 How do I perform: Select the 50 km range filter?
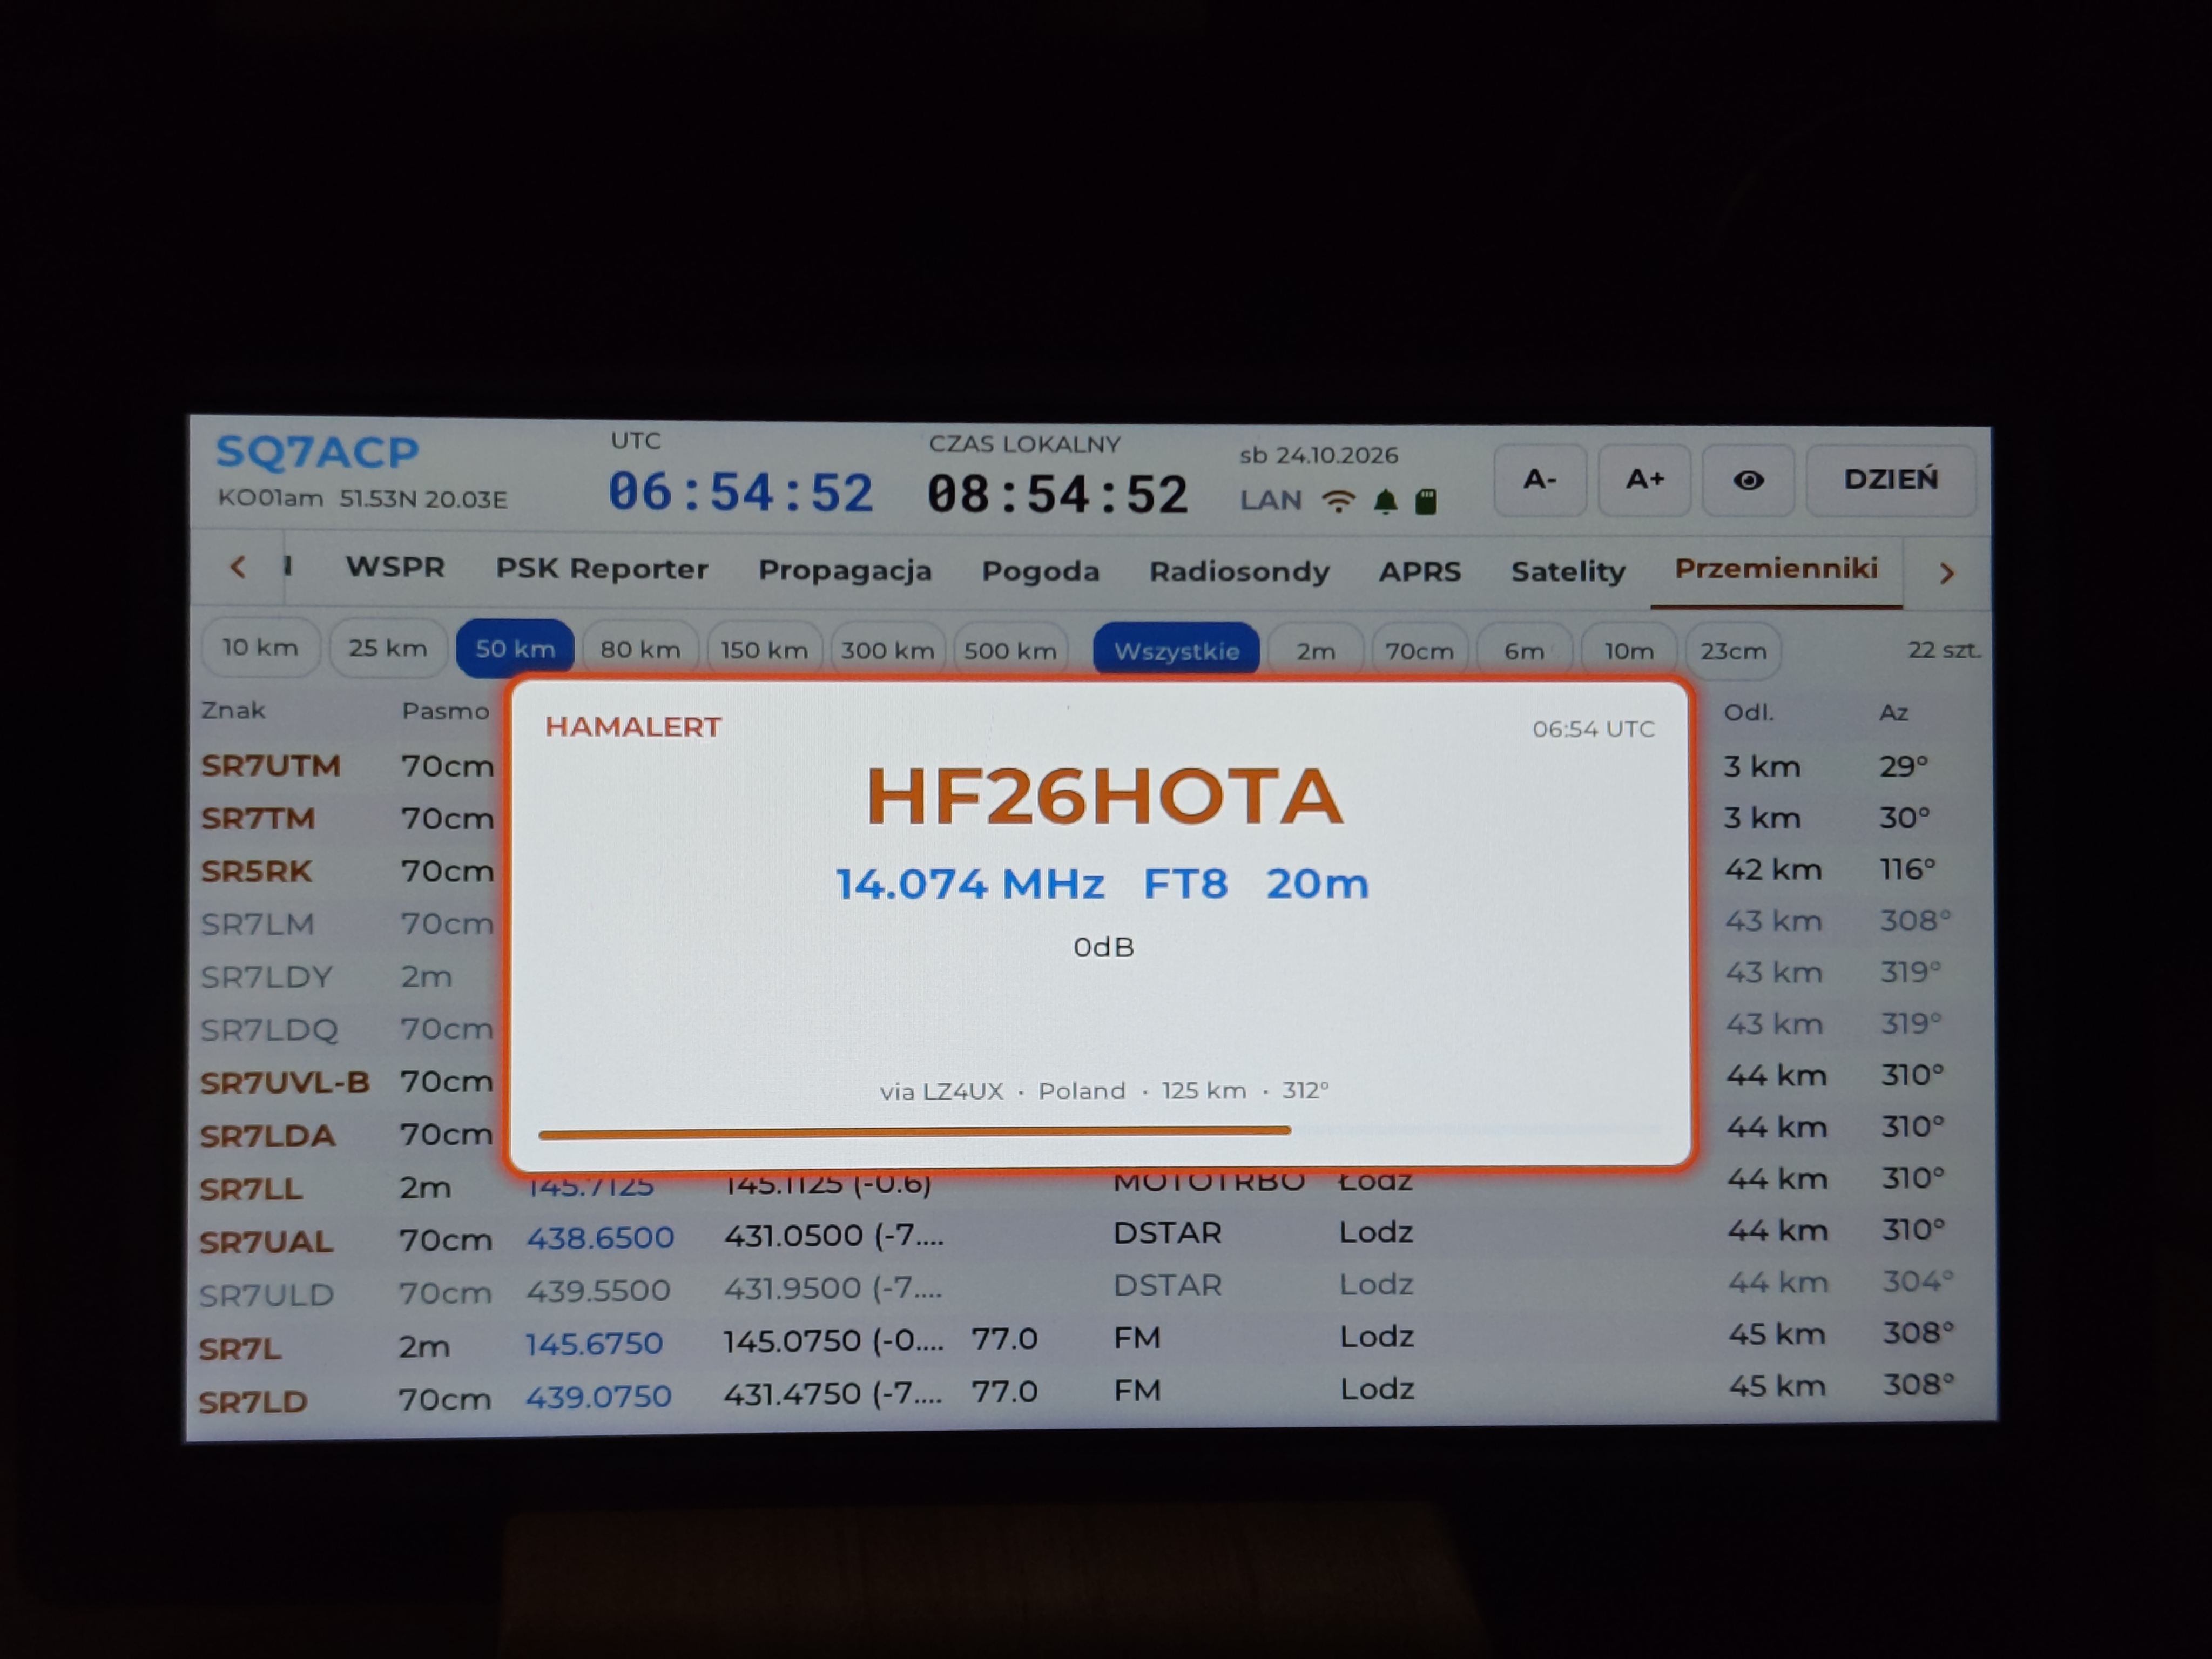point(515,649)
